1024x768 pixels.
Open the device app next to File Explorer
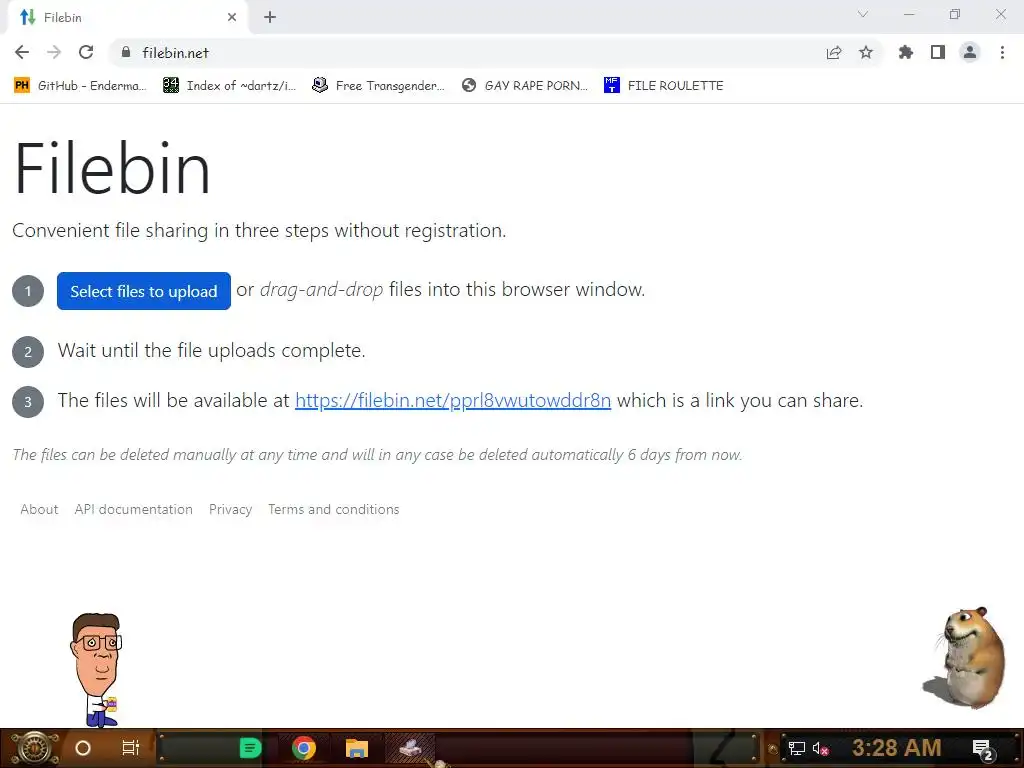coord(411,748)
